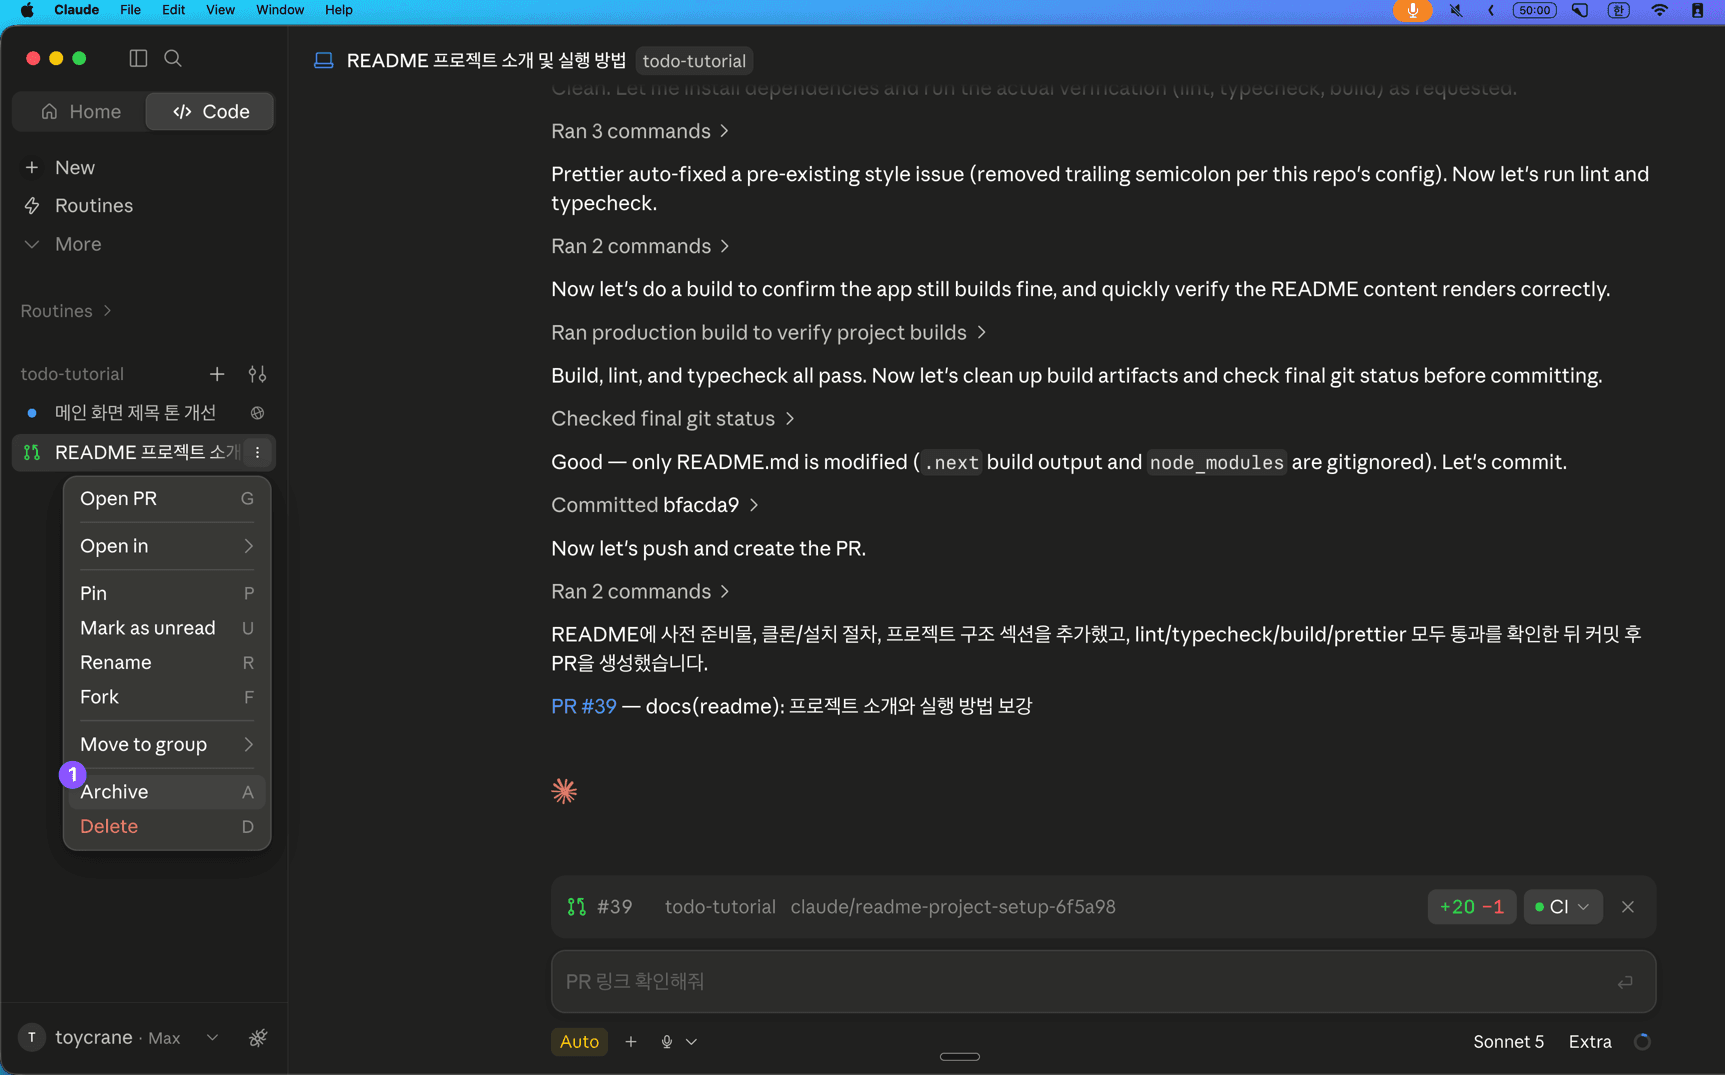The width and height of the screenshot is (1725, 1075).
Task: Click the pull request icon next to #39
Action: (x=577, y=907)
